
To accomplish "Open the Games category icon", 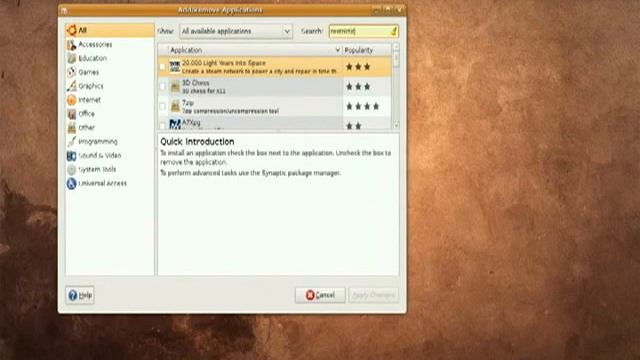I will point(72,72).
